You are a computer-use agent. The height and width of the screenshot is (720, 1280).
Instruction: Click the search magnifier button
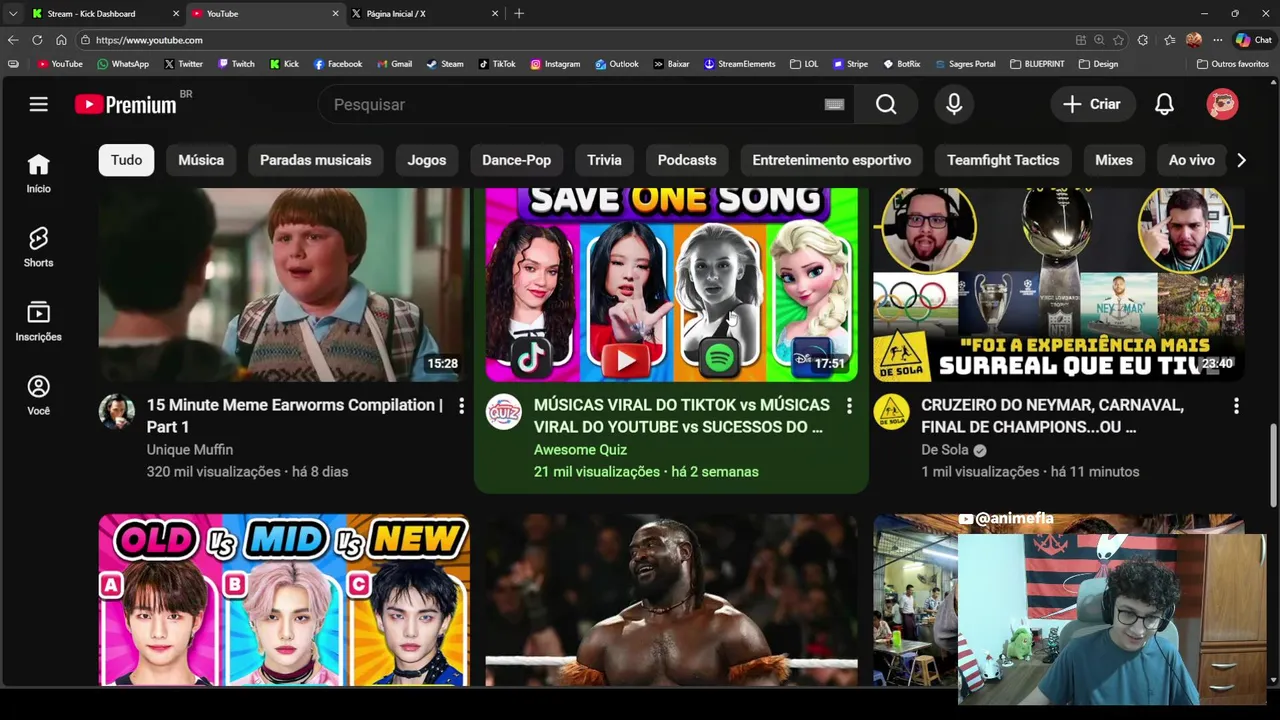tap(886, 104)
